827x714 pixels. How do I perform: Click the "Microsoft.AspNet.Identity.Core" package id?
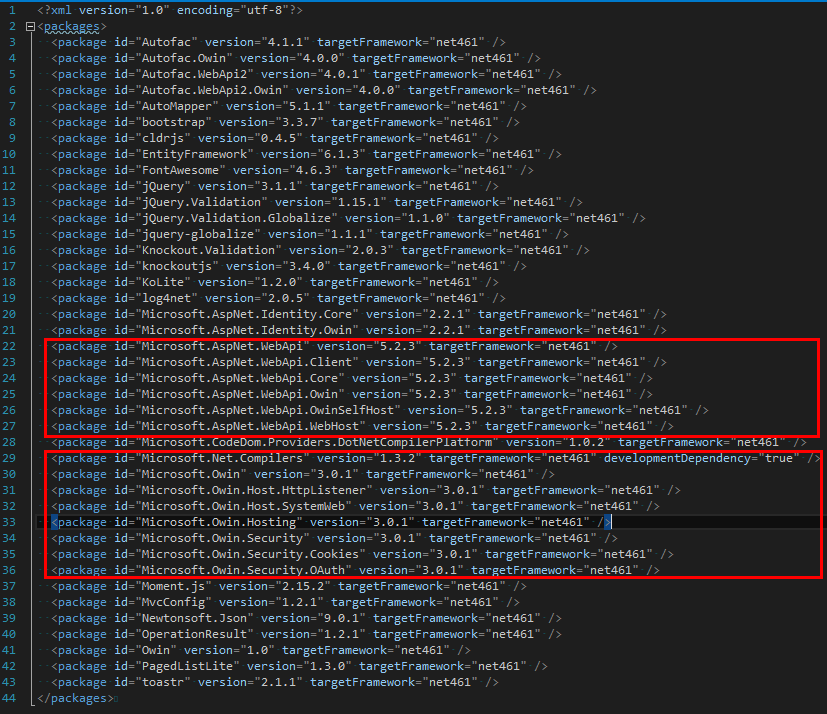click(x=247, y=314)
